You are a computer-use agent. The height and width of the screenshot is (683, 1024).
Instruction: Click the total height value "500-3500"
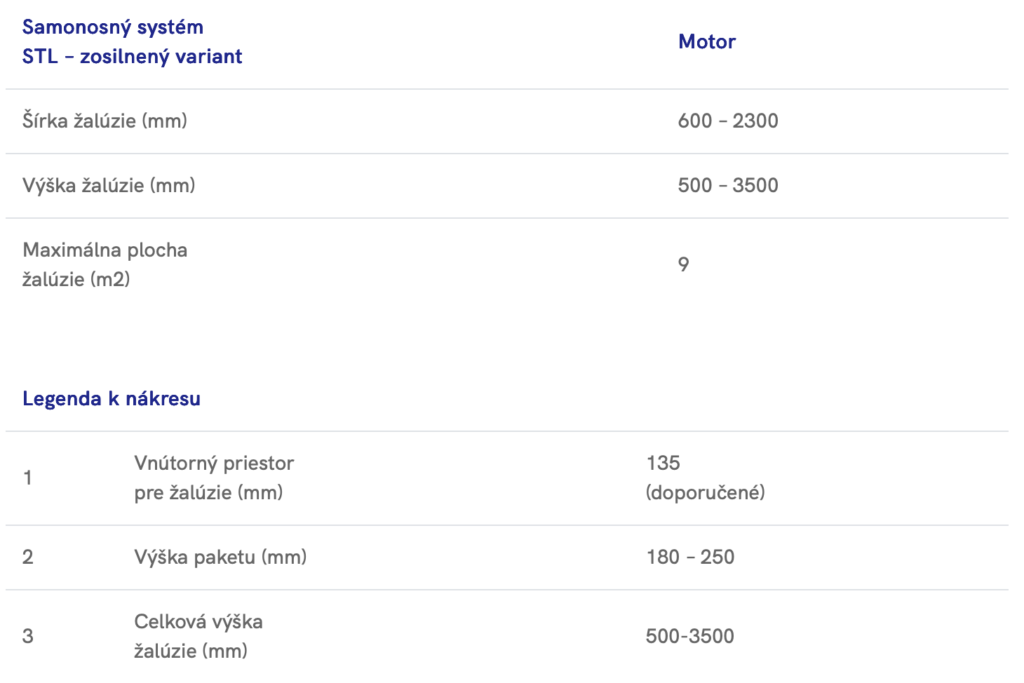pyautogui.click(x=690, y=636)
